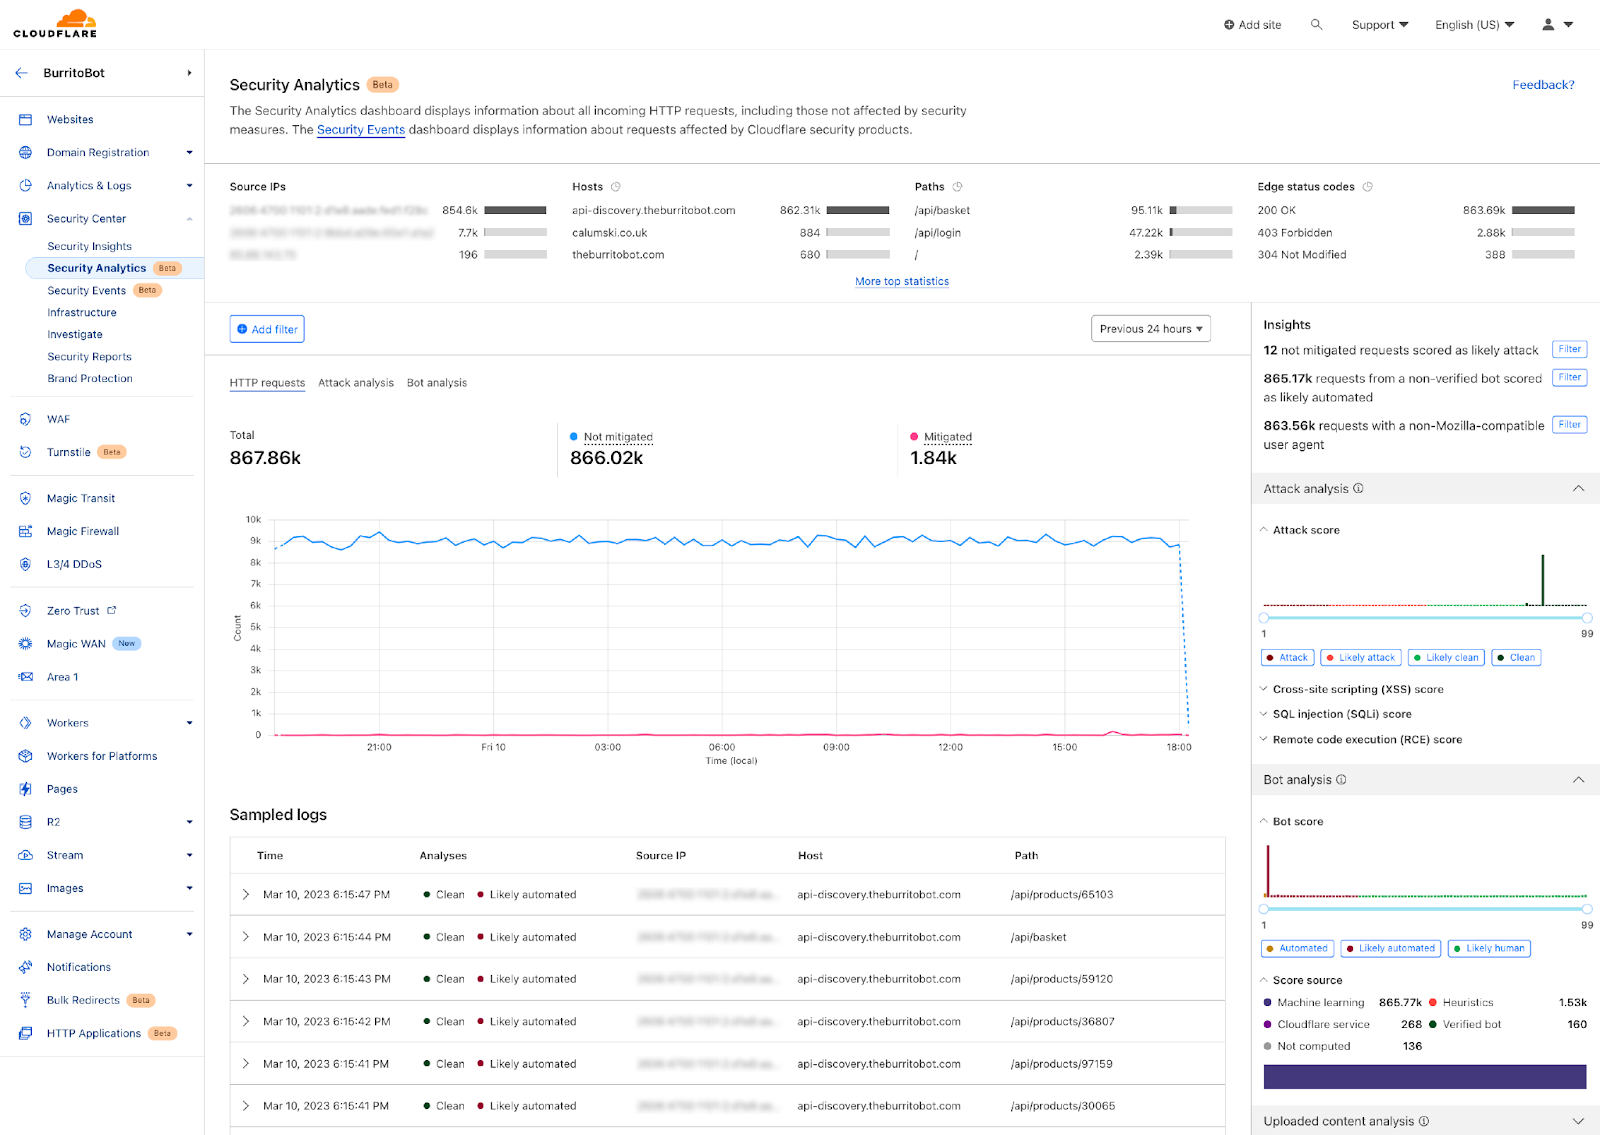Image resolution: width=1600 pixels, height=1135 pixels.
Task: Toggle the Likely attack score badge
Action: click(1360, 657)
